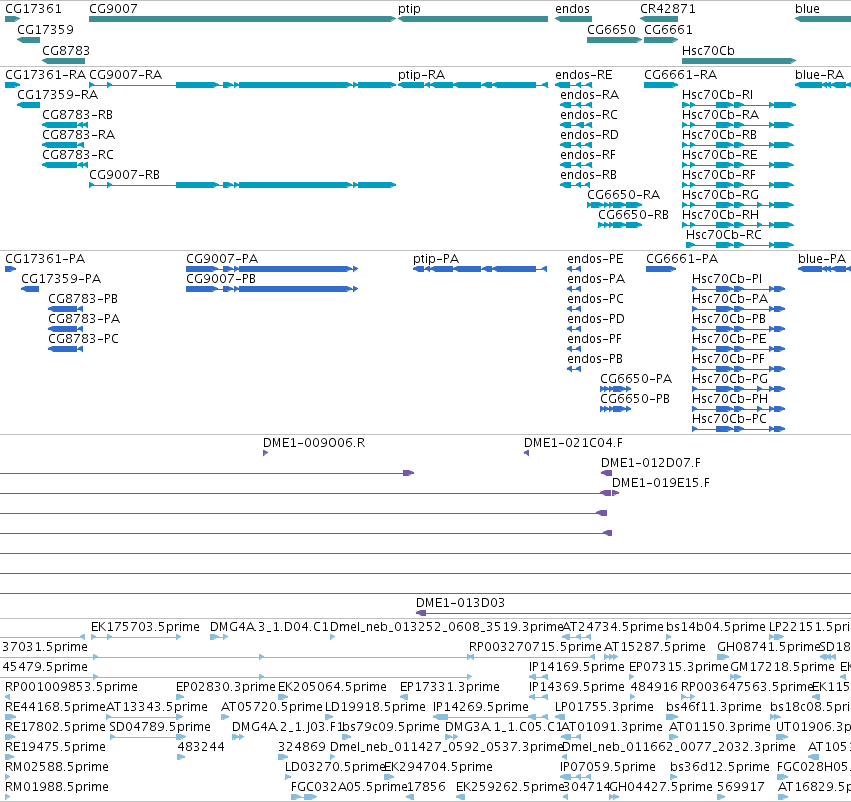Click the 'CG6661-RA' transcript label
Screen dimensions: 851x802
tap(680, 74)
